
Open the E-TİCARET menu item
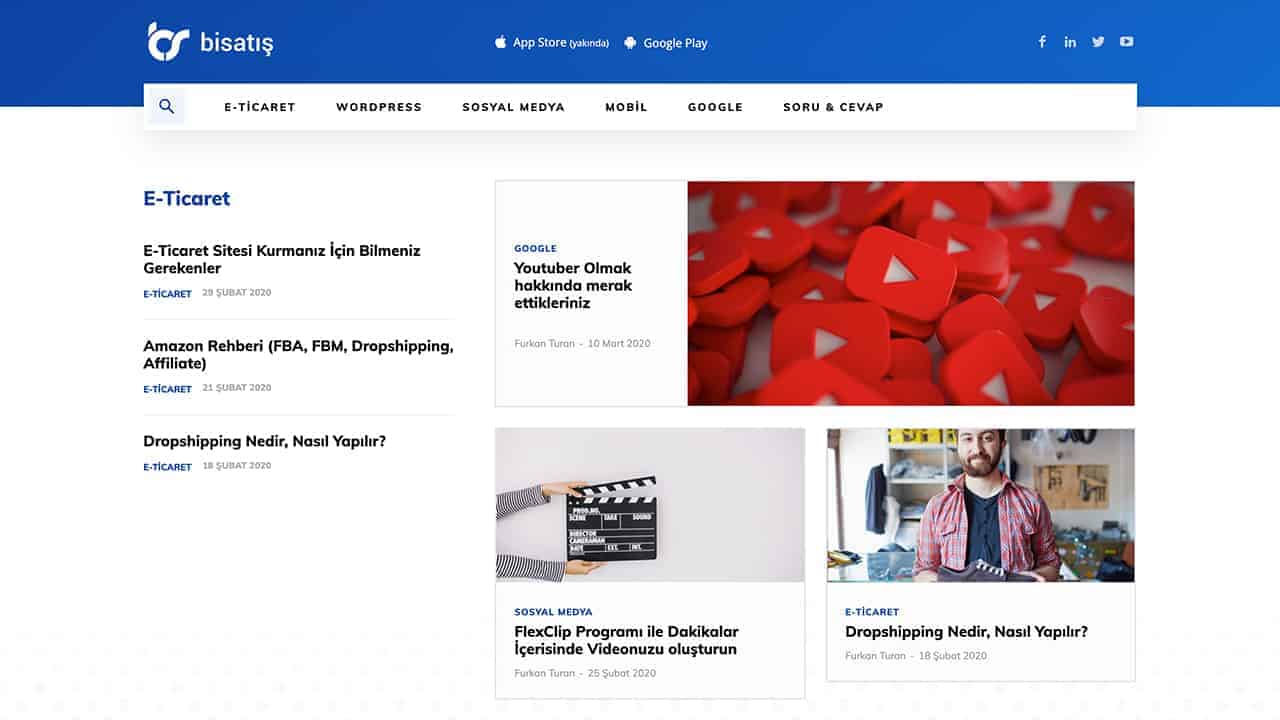pos(260,107)
